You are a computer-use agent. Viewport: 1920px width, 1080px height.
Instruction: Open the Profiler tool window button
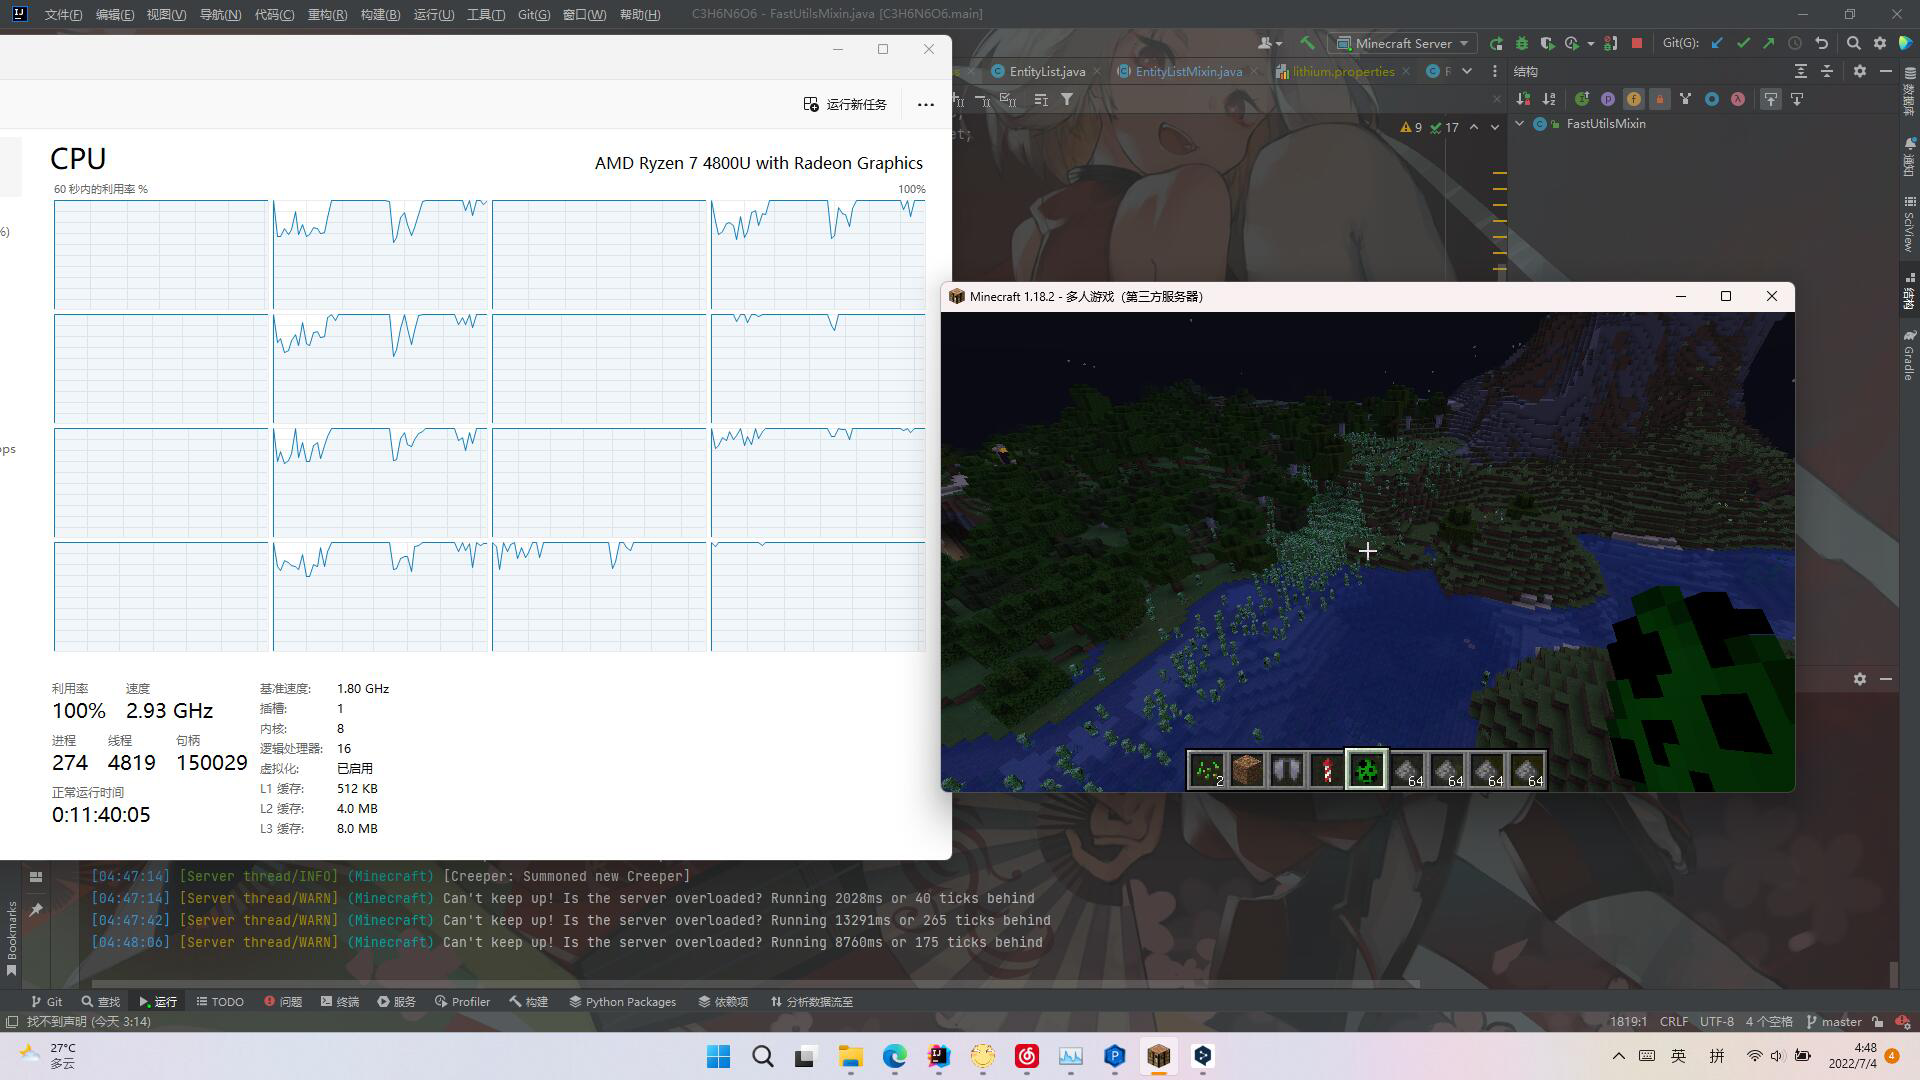click(x=462, y=1001)
